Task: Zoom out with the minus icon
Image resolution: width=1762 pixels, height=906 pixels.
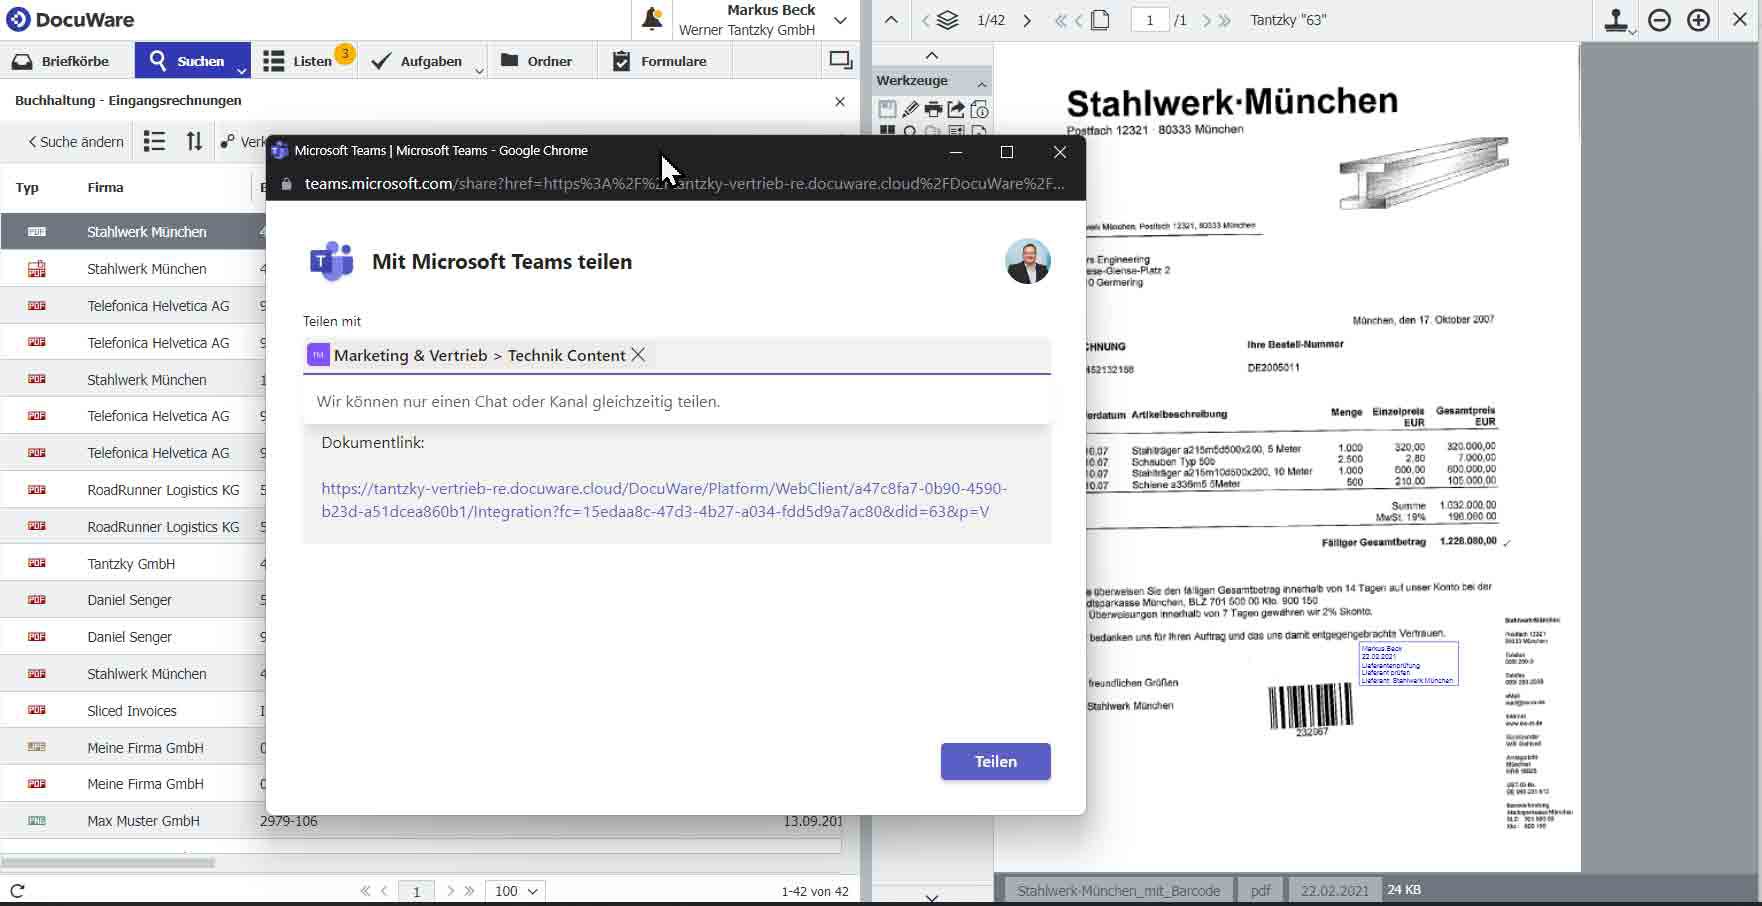Action: point(1659,20)
